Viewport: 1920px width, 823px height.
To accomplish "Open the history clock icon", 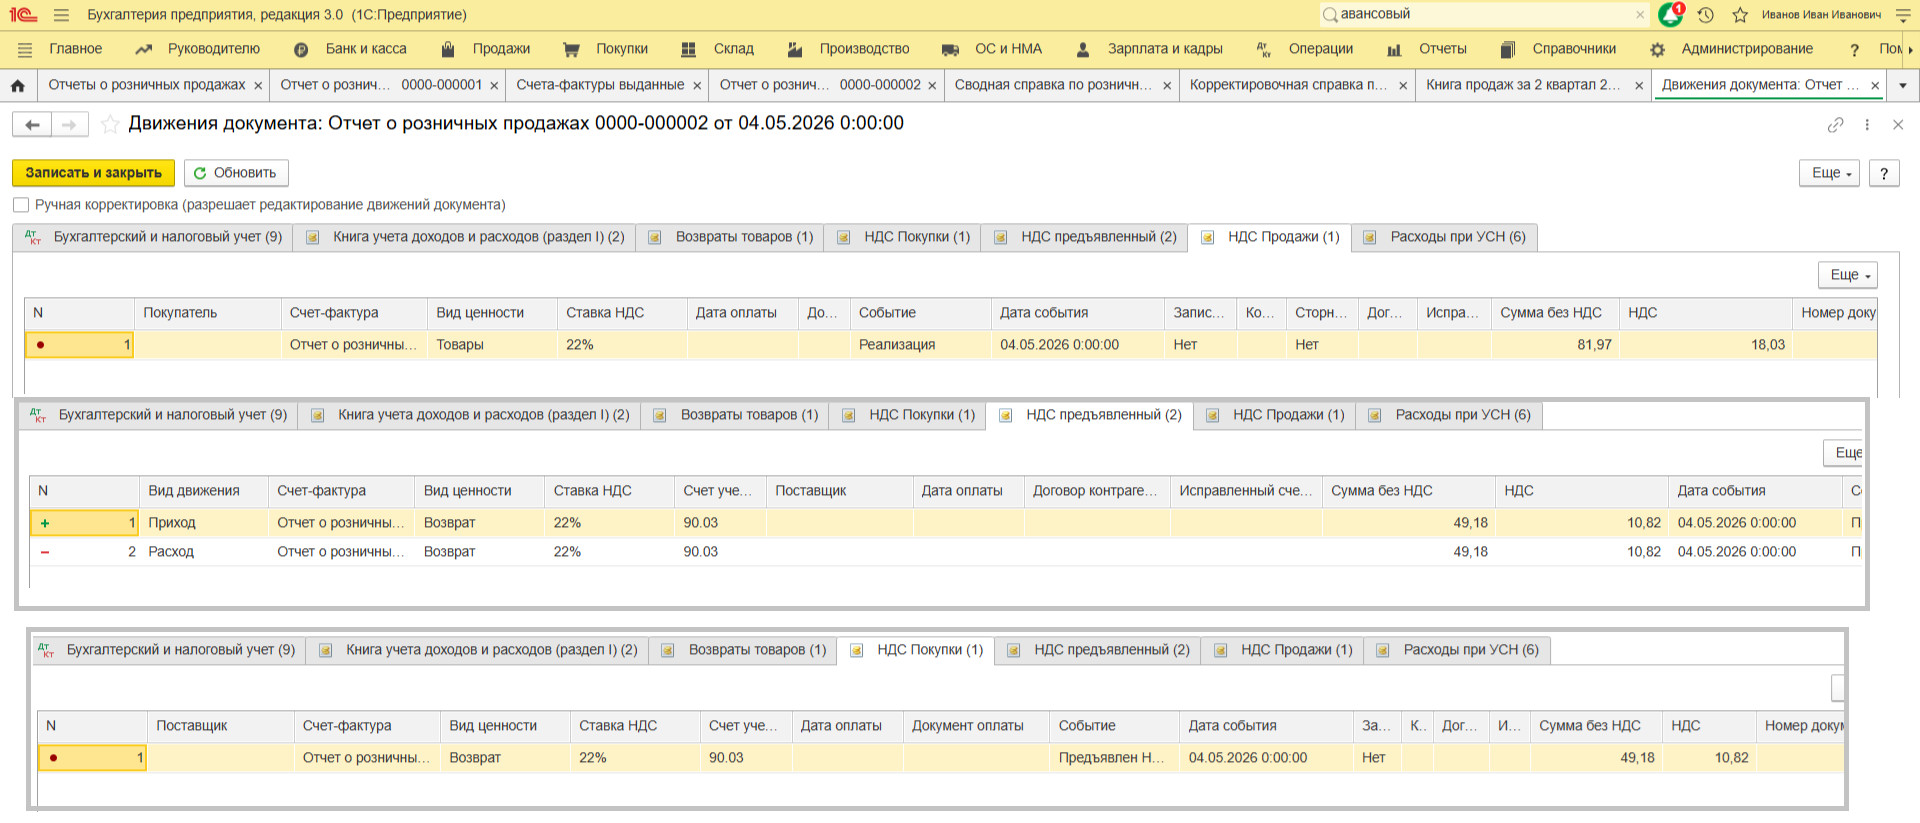I will [x=1706, y=15].
